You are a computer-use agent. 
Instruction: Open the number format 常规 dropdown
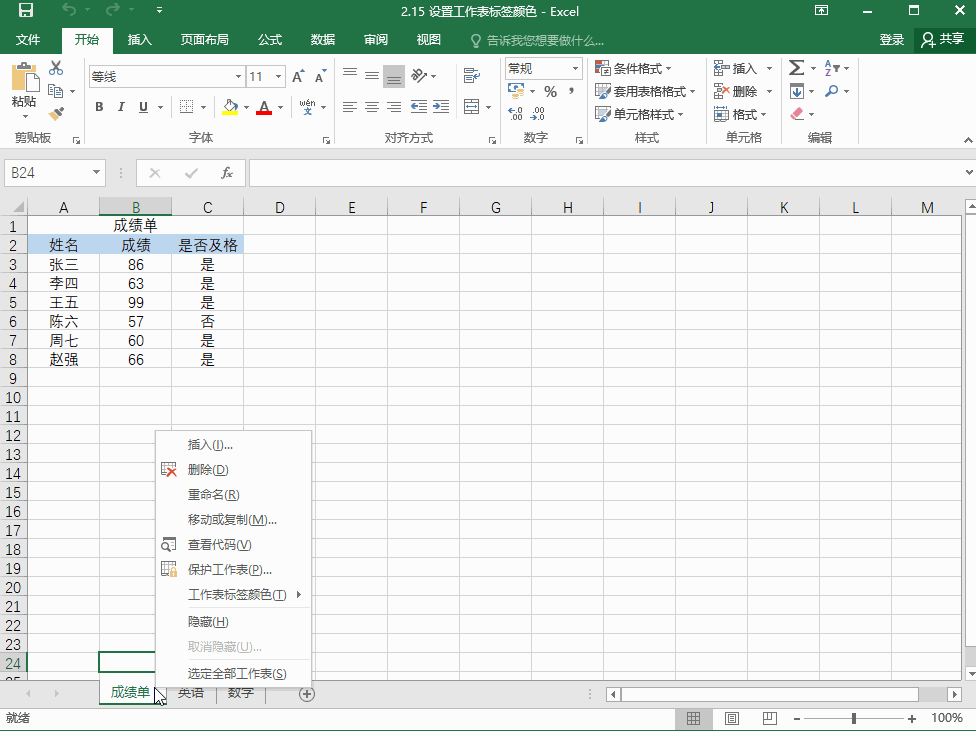(575, 68)
